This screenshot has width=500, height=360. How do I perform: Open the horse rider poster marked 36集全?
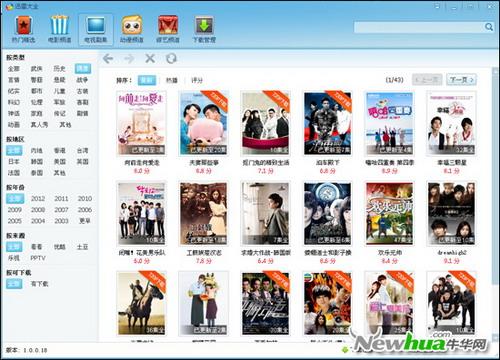(x=141, y=303)
